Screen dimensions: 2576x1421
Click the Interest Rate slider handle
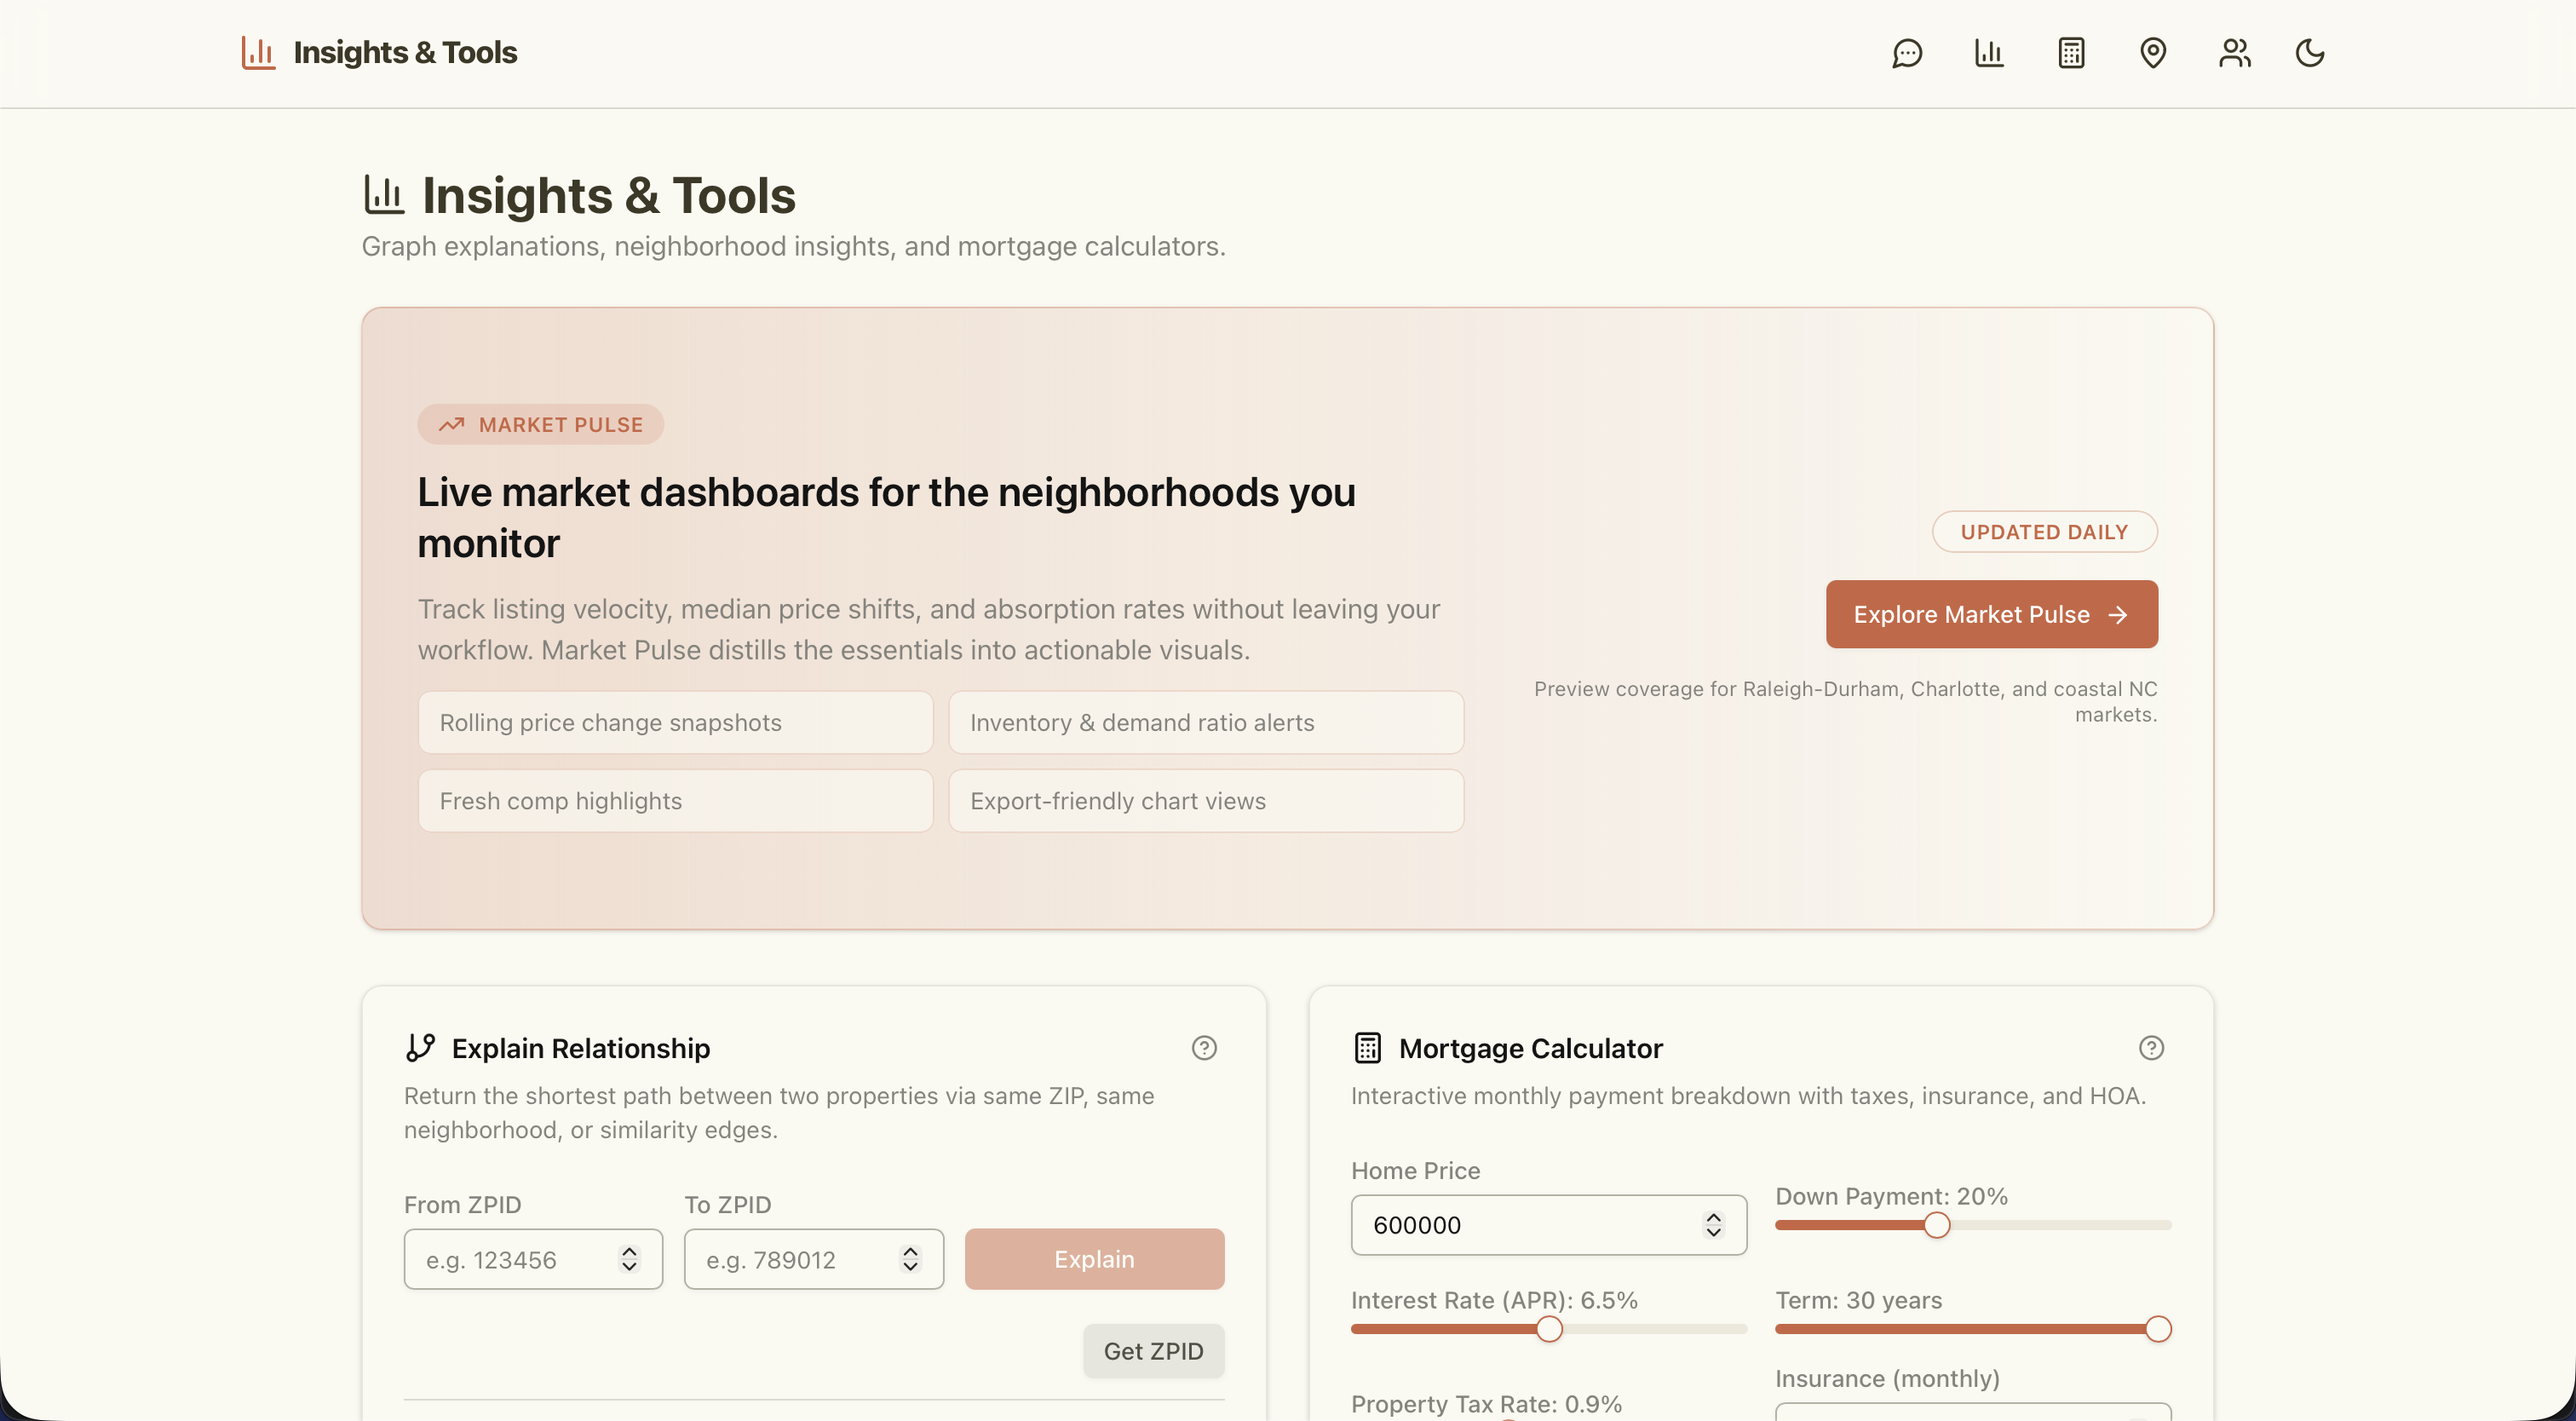click(1549, 1329)
